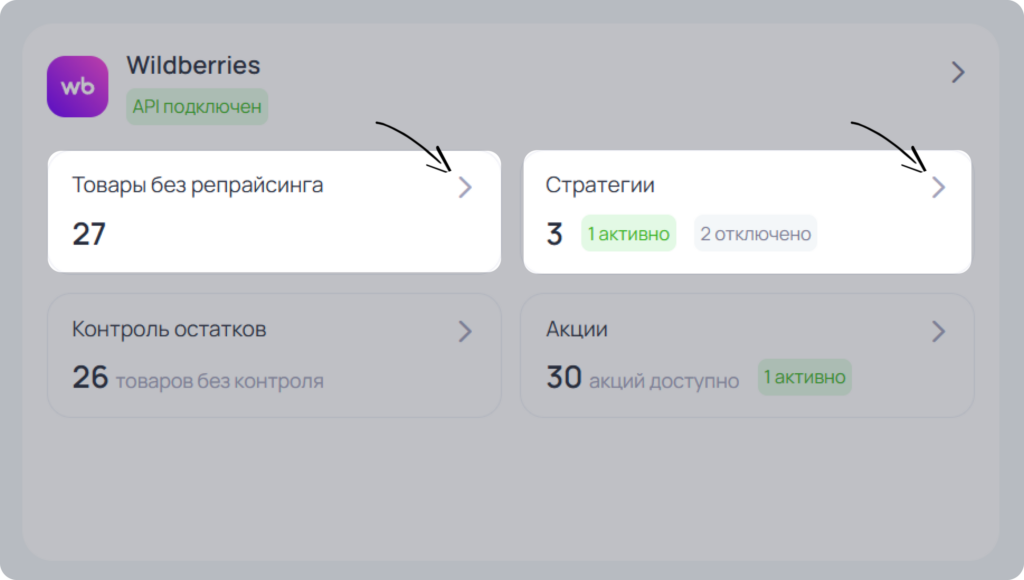Viewport: 1024px width, 580px height.
Task: Open Wildberries details via top-right chevron
Action: click(957, 72)
